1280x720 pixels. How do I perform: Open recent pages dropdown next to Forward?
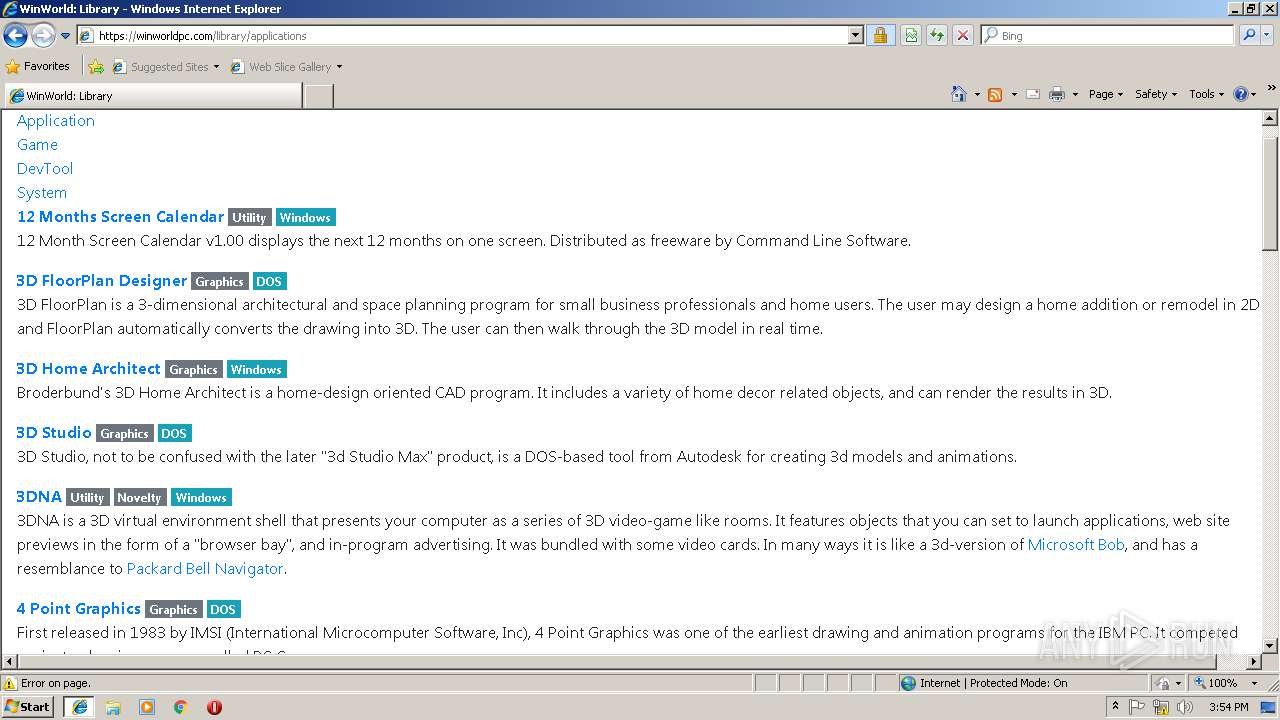point(65,36)
